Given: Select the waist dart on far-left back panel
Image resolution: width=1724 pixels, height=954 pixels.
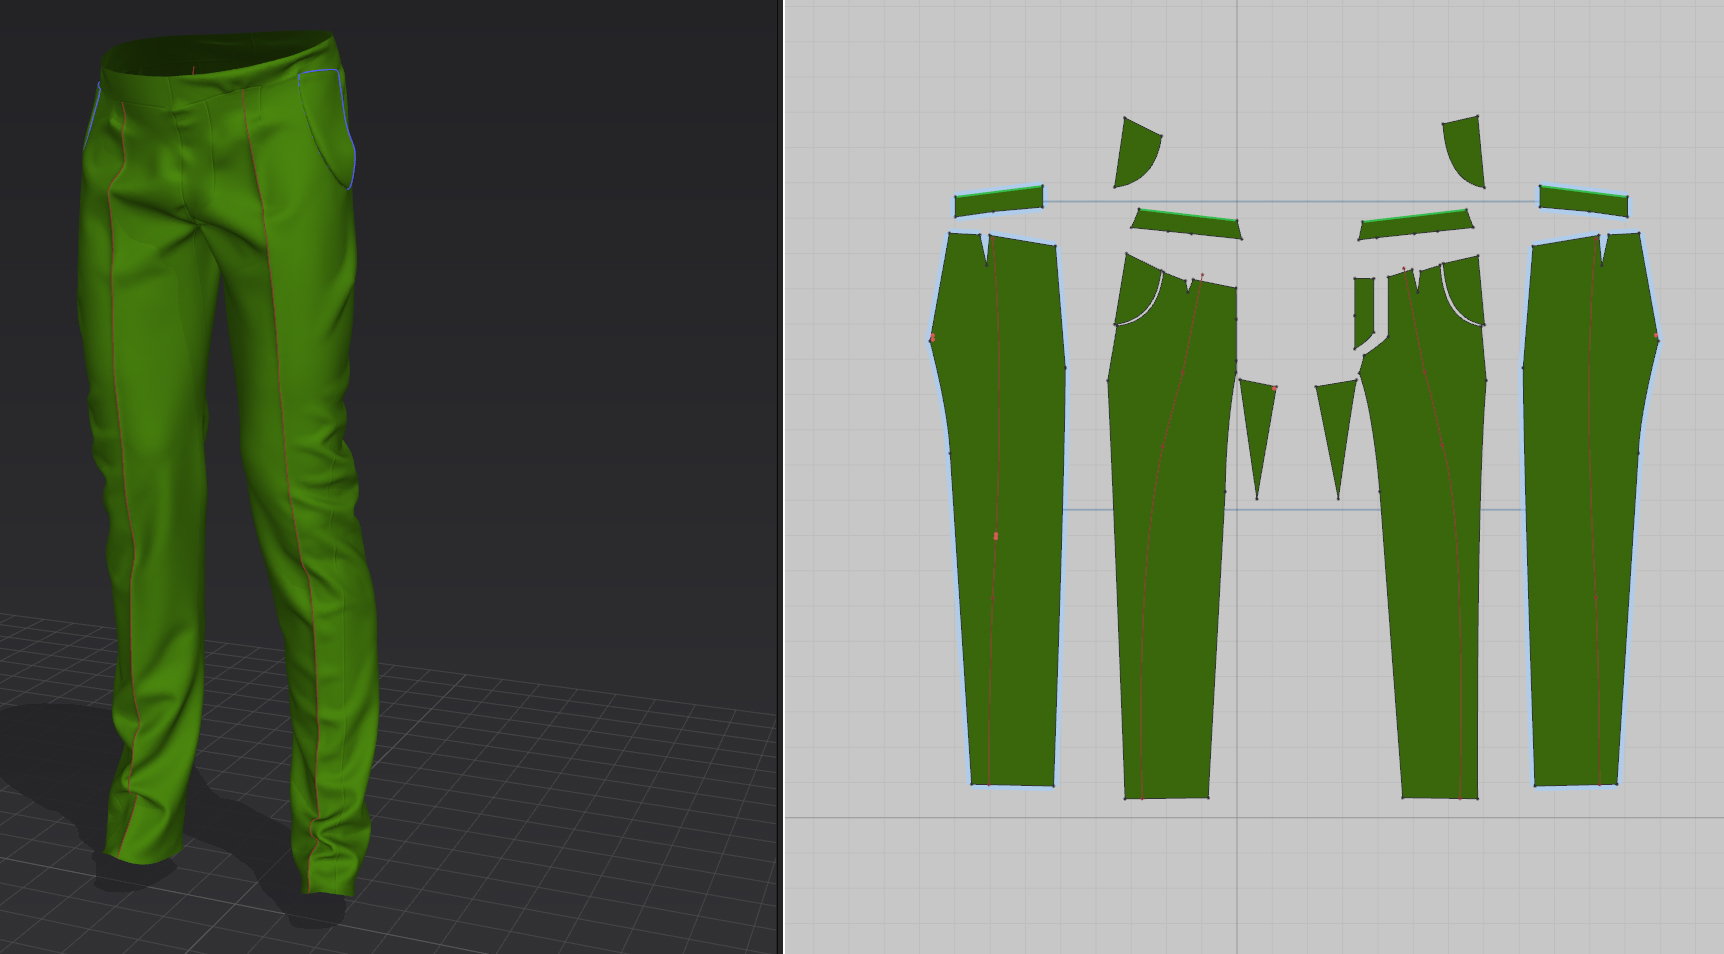Looking at the screenshot, I should pyautogui.click(x=987, y=248).
